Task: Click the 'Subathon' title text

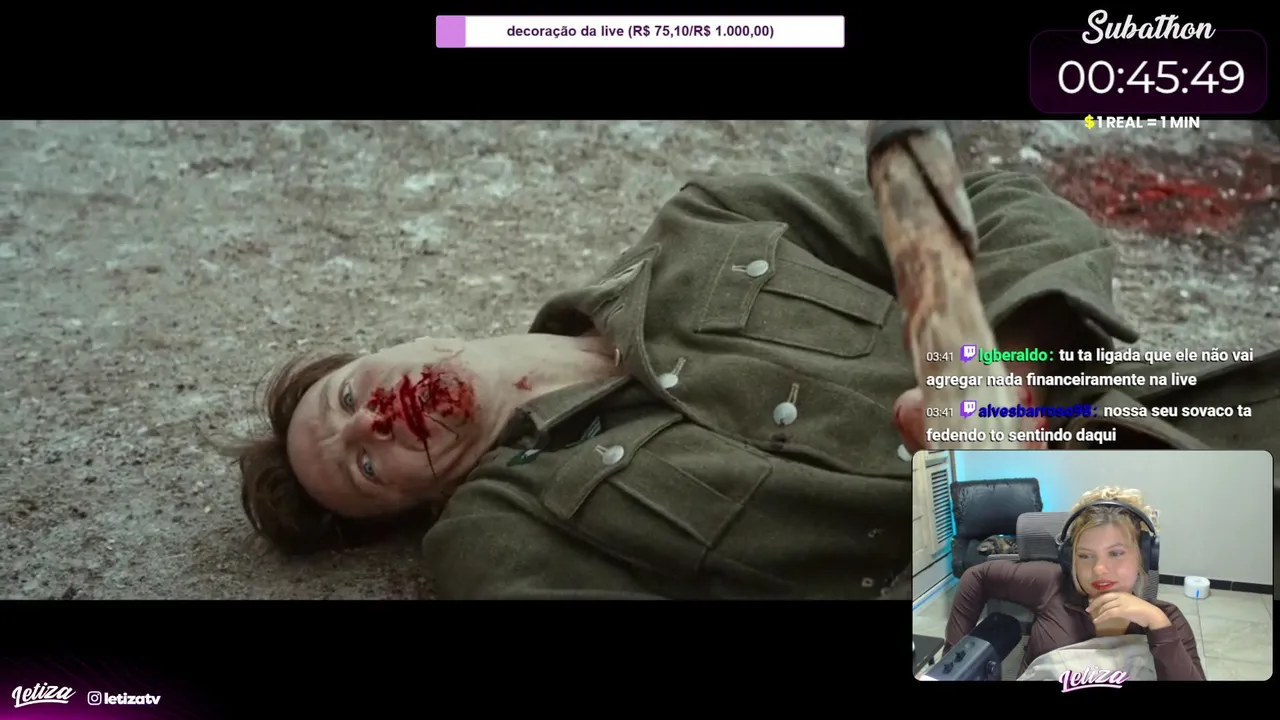Action: (x=1148, y=27)
